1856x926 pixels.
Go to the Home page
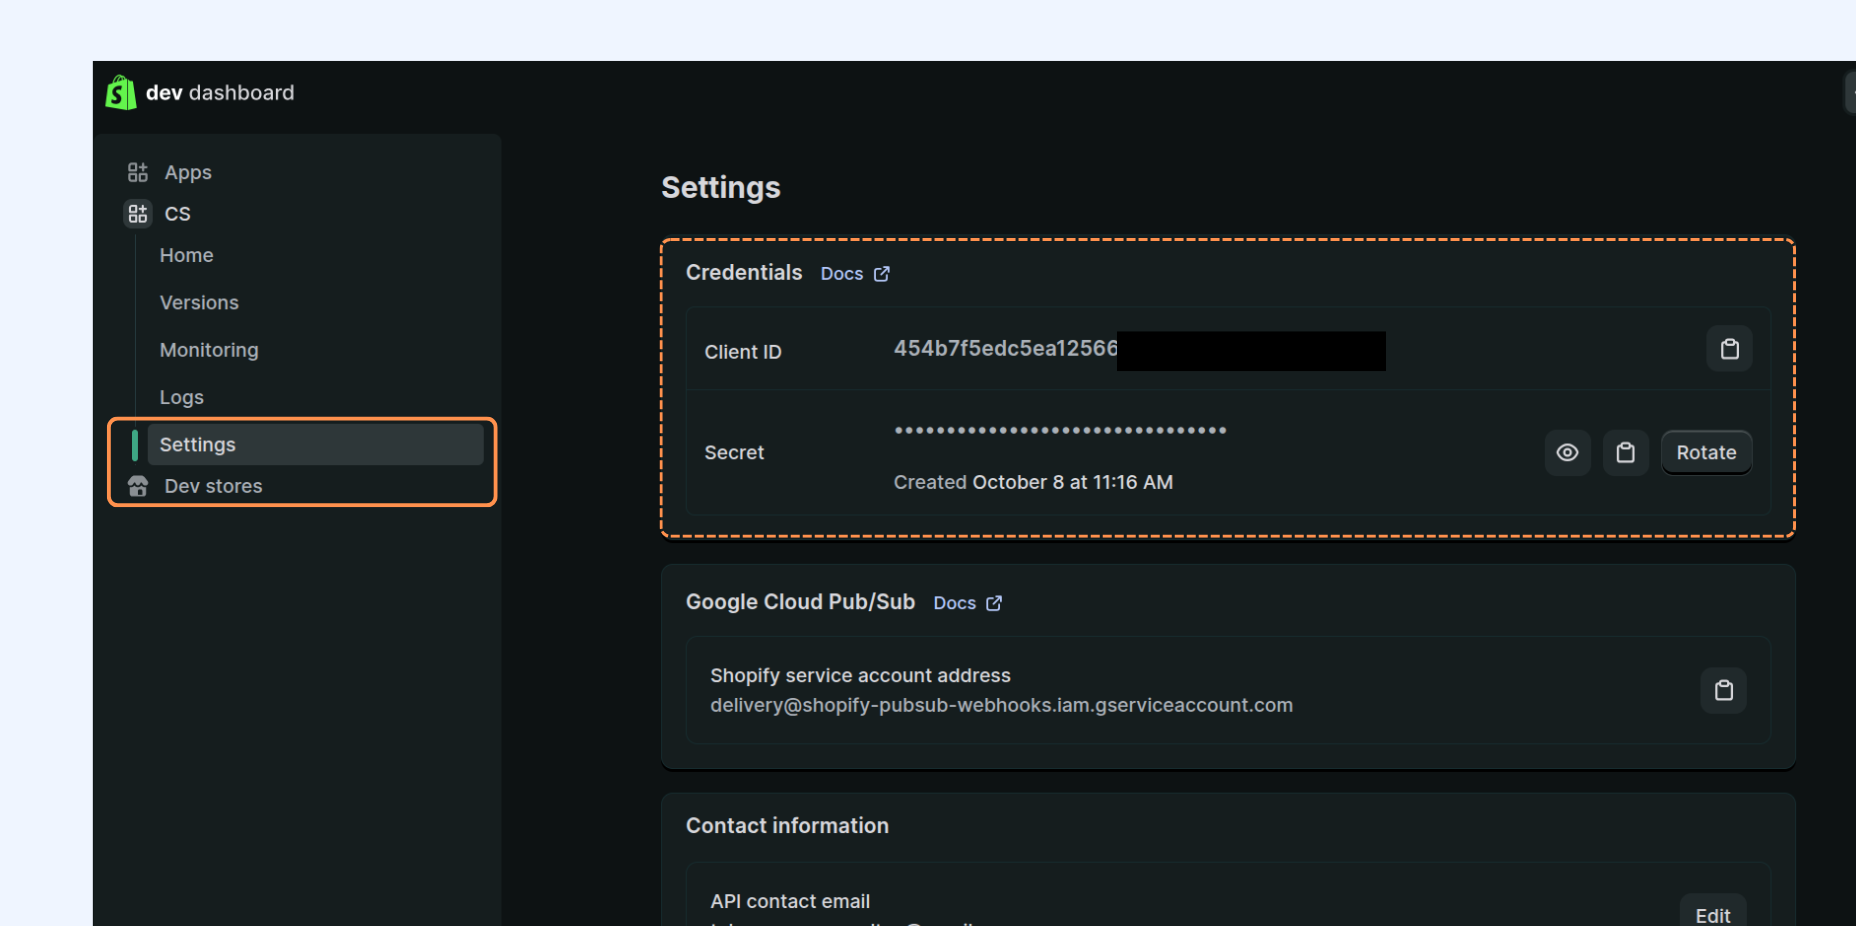point(186,255)
